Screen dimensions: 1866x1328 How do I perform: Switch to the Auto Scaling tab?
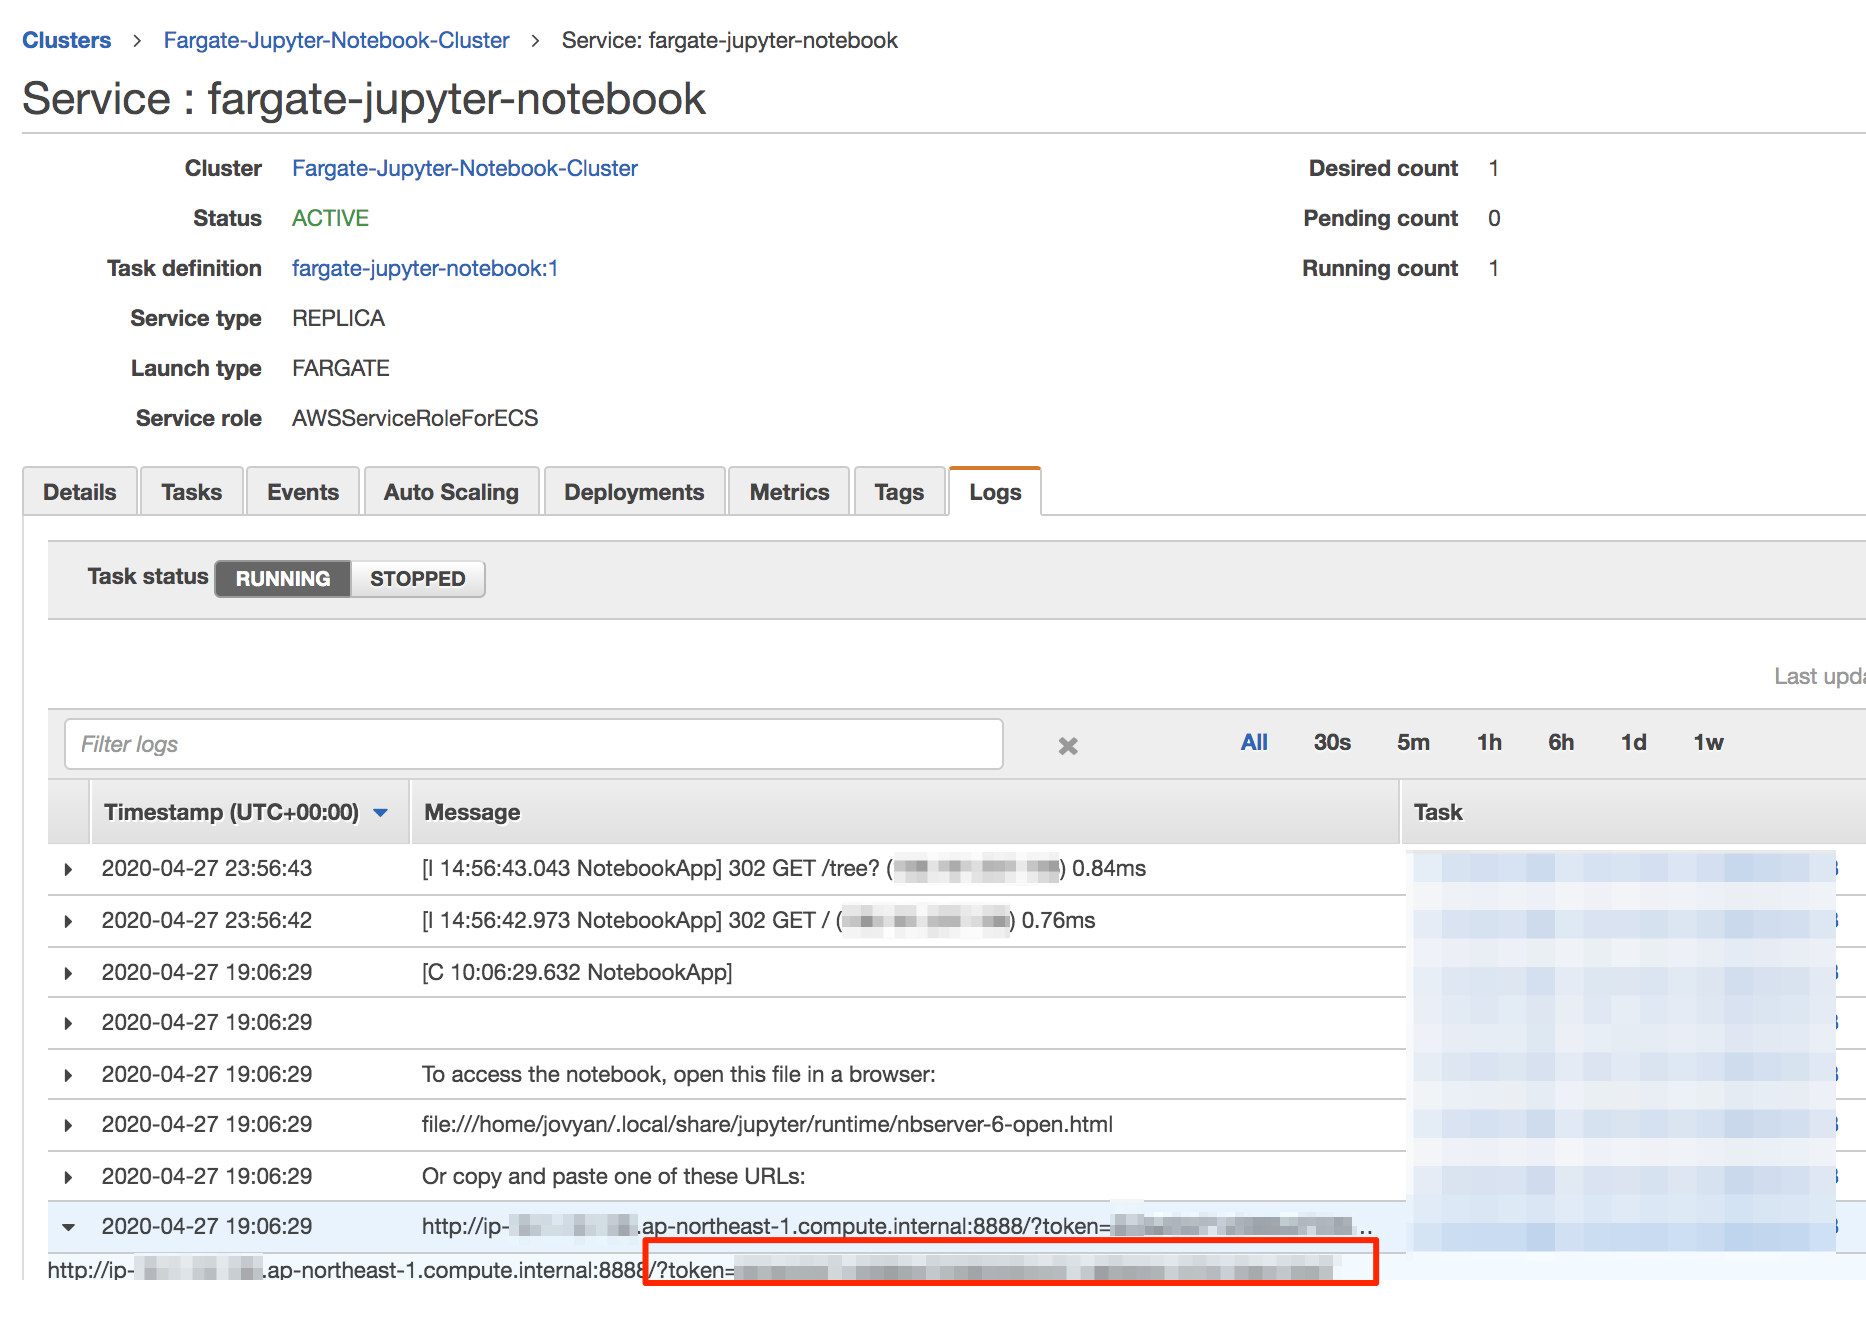tap(452, 492)
